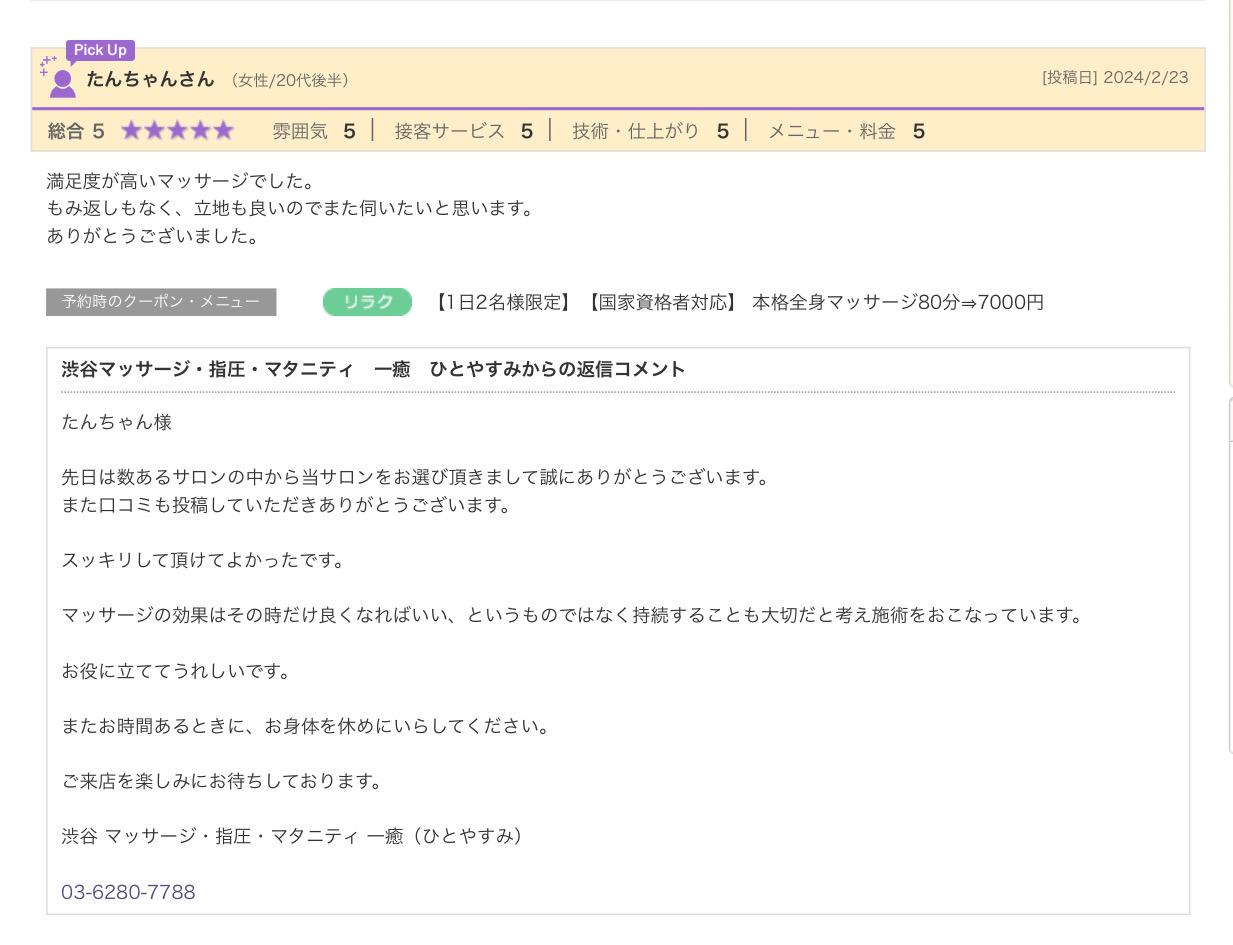The width and height of the screenshot is (1233, 945).
Task: Click the salon reply comment heading
Action: [374, 369]
